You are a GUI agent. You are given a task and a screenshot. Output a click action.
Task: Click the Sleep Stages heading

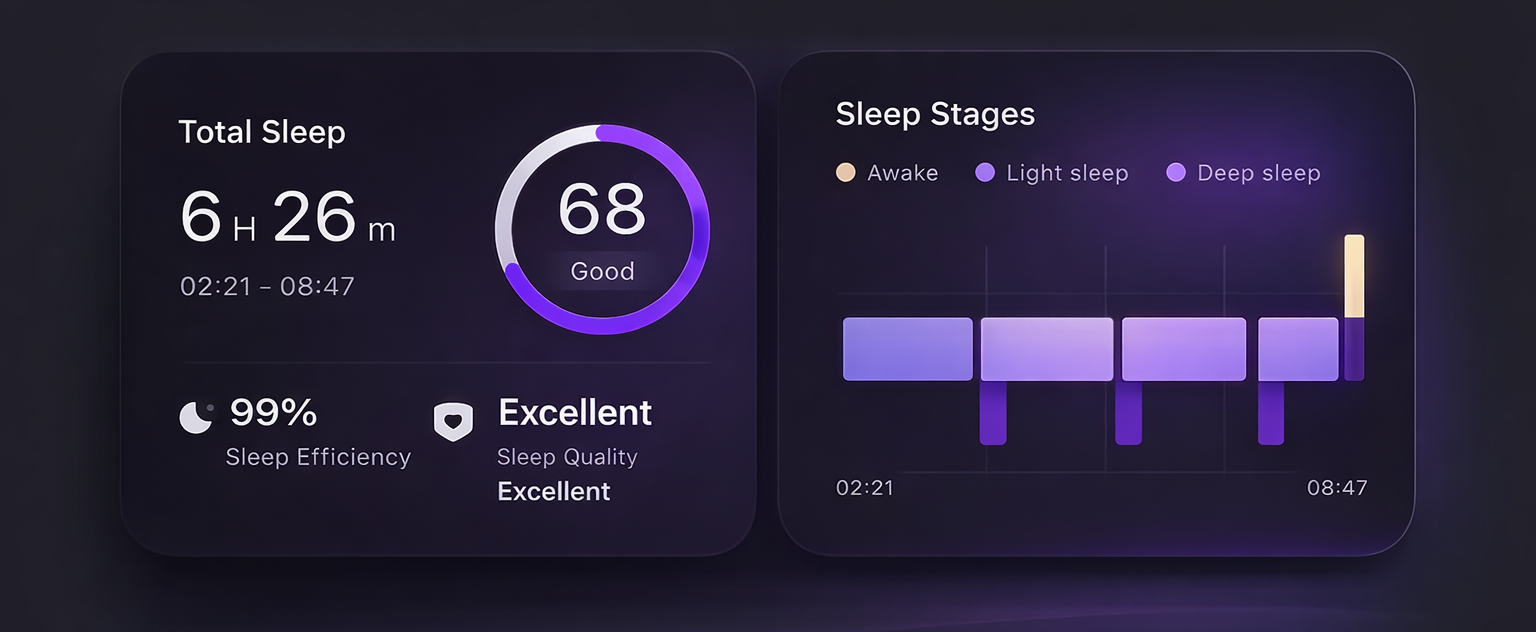tap(935, 114)
